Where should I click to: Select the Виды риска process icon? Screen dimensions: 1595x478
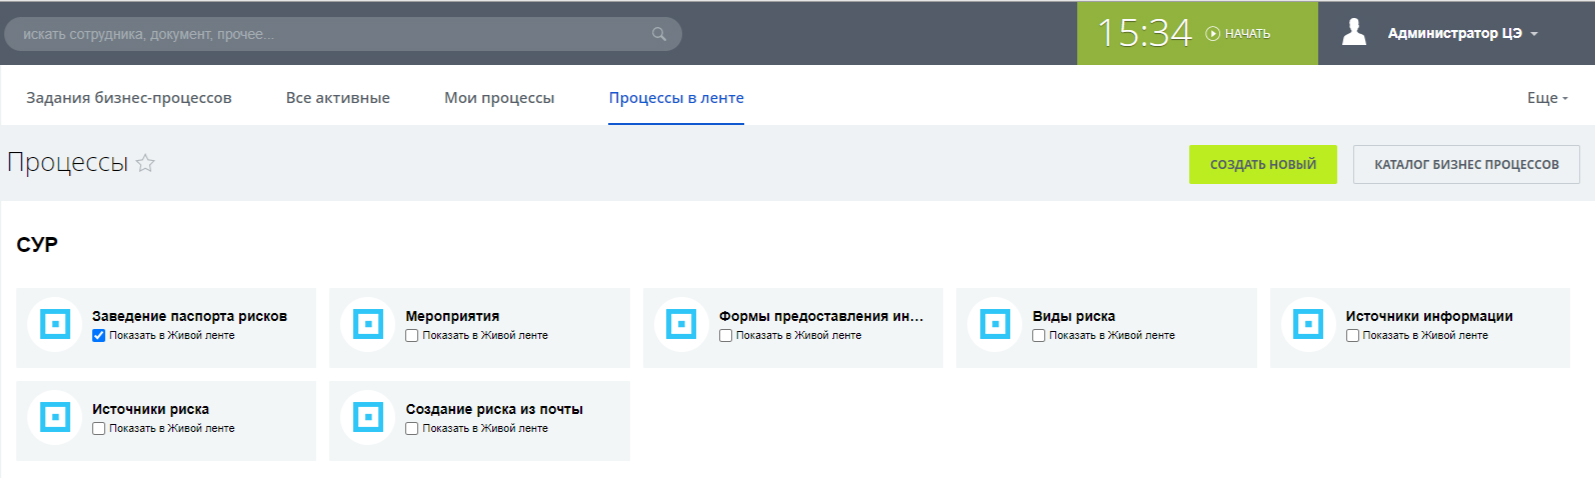point(995,325)
